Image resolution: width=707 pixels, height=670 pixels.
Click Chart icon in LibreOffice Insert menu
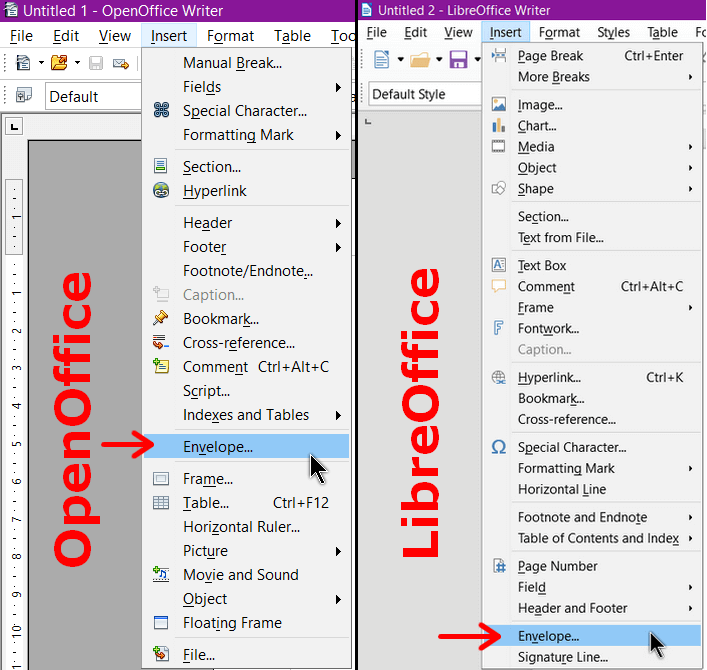499,125
